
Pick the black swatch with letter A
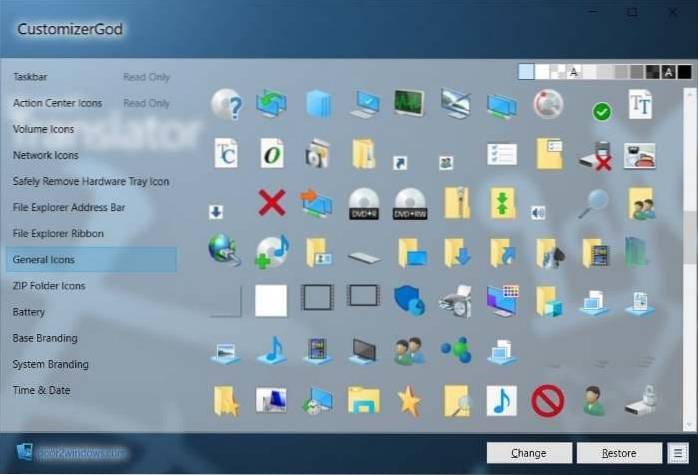point(668,72)
